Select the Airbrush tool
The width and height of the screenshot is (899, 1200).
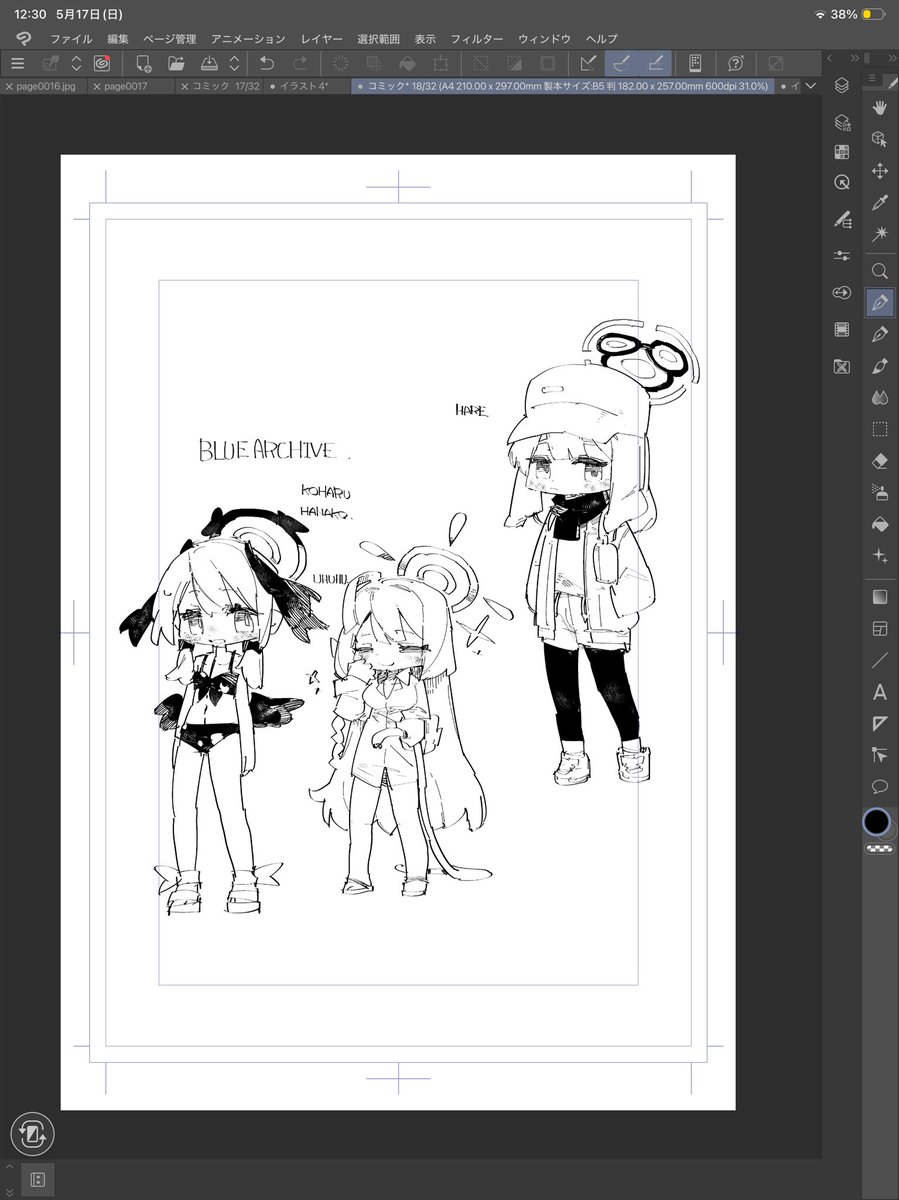coord(880,492)
